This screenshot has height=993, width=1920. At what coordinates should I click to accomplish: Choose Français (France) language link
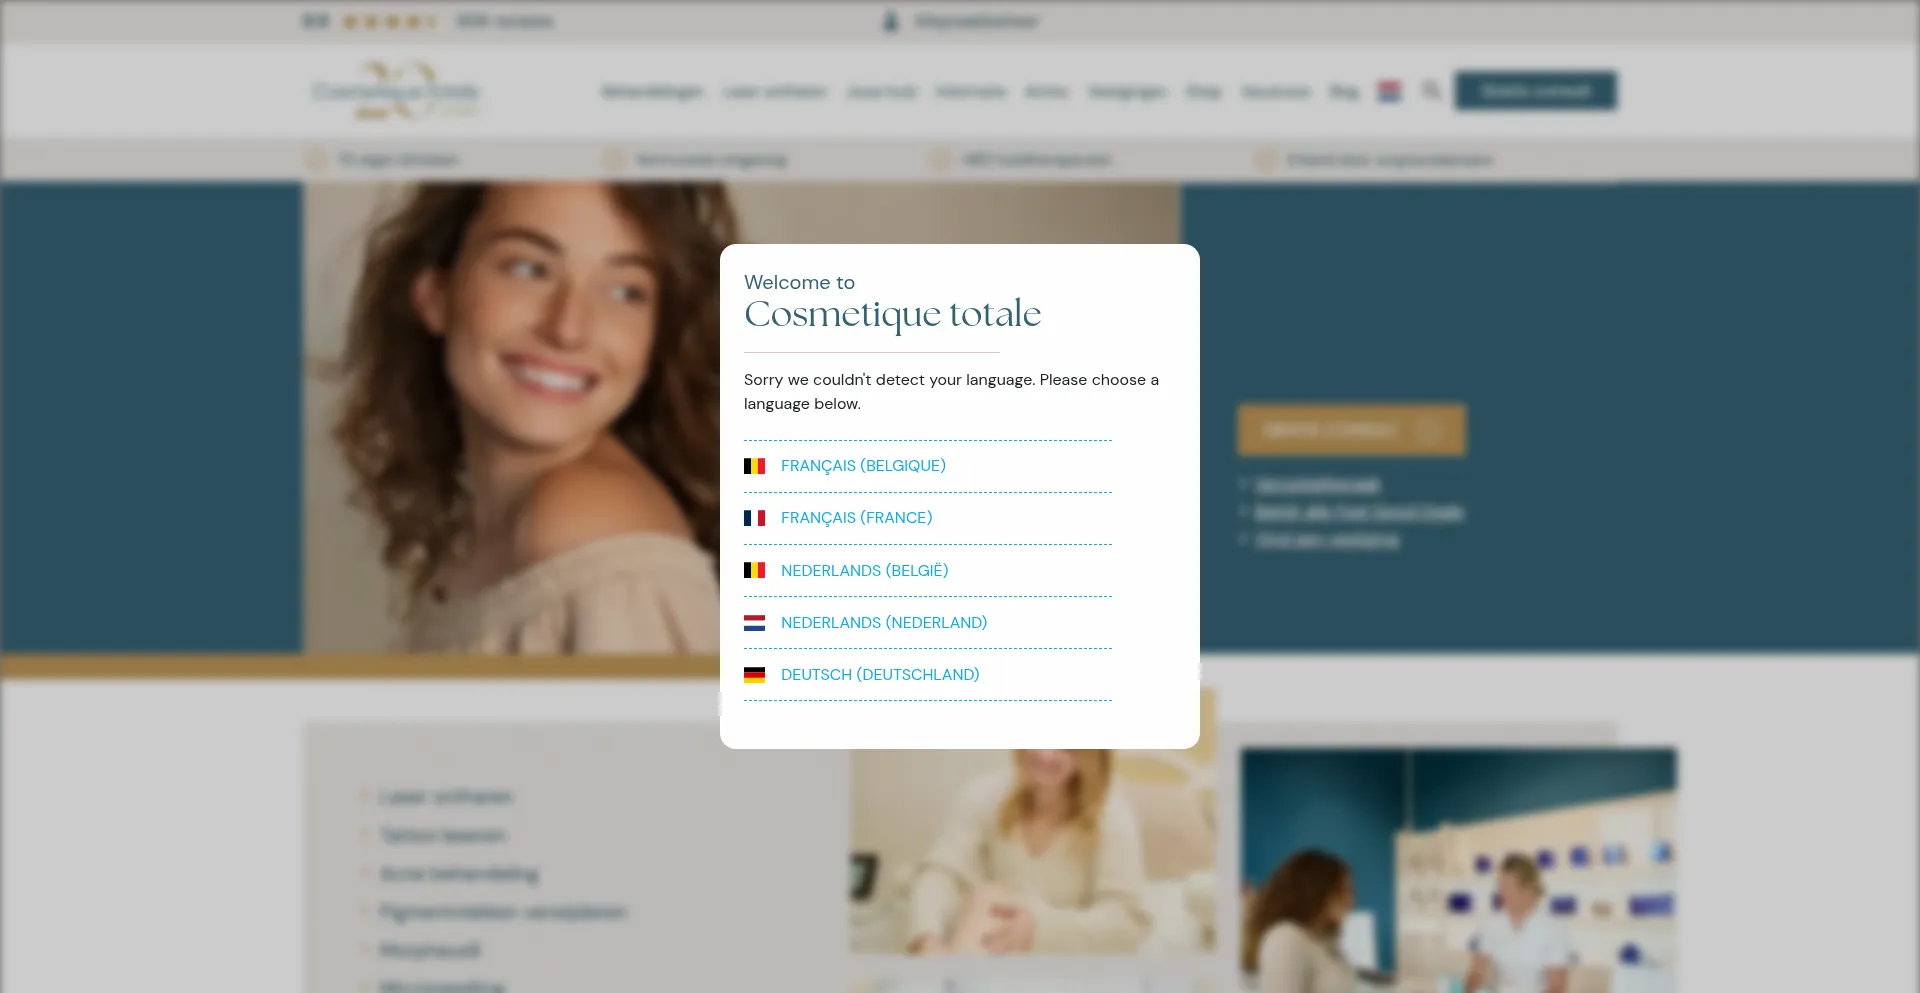[x=856, y=518]
